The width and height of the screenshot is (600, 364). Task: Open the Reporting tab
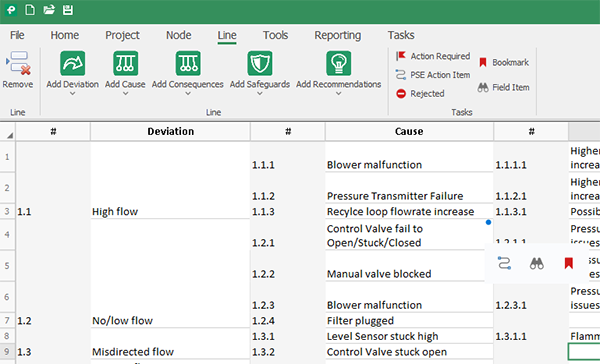tap(338, 35)
